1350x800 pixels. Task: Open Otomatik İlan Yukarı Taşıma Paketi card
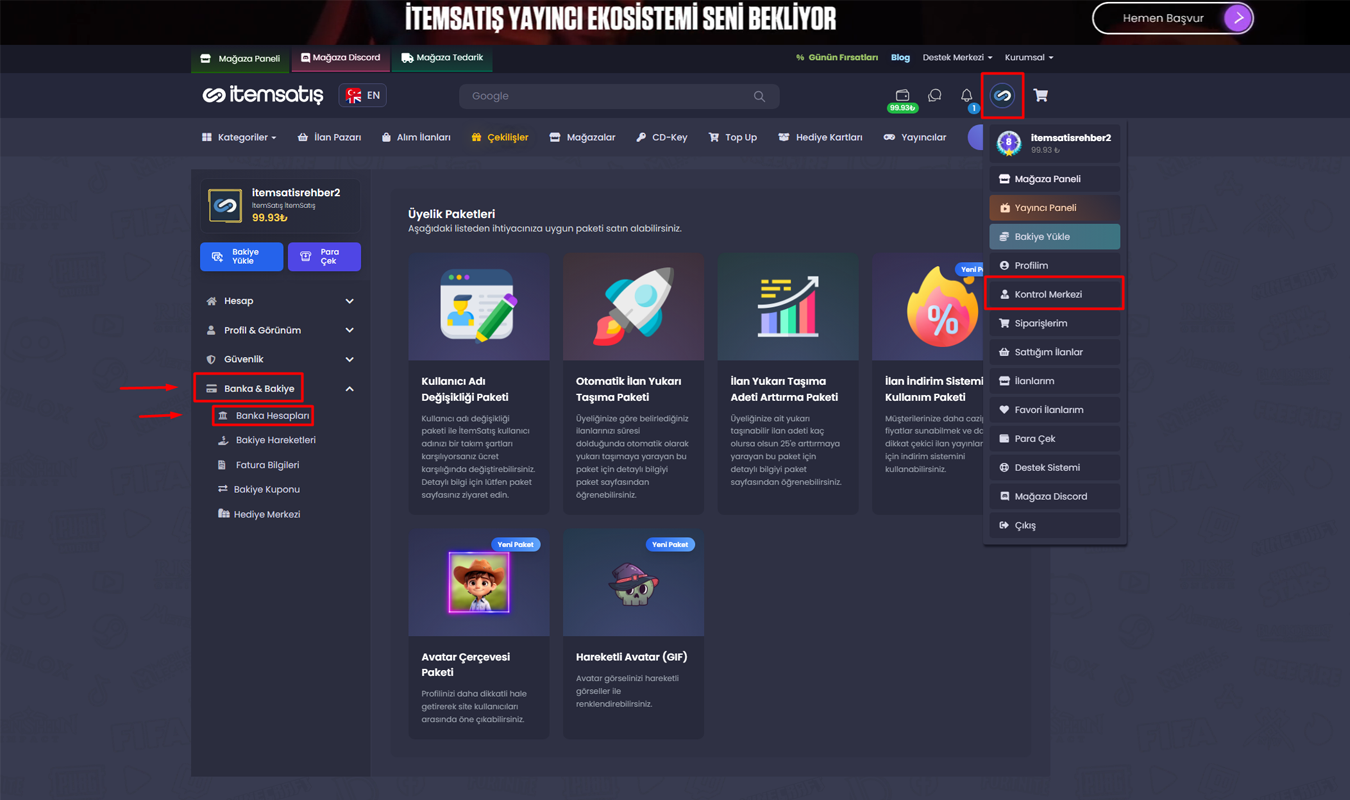[x=633, y=384]
